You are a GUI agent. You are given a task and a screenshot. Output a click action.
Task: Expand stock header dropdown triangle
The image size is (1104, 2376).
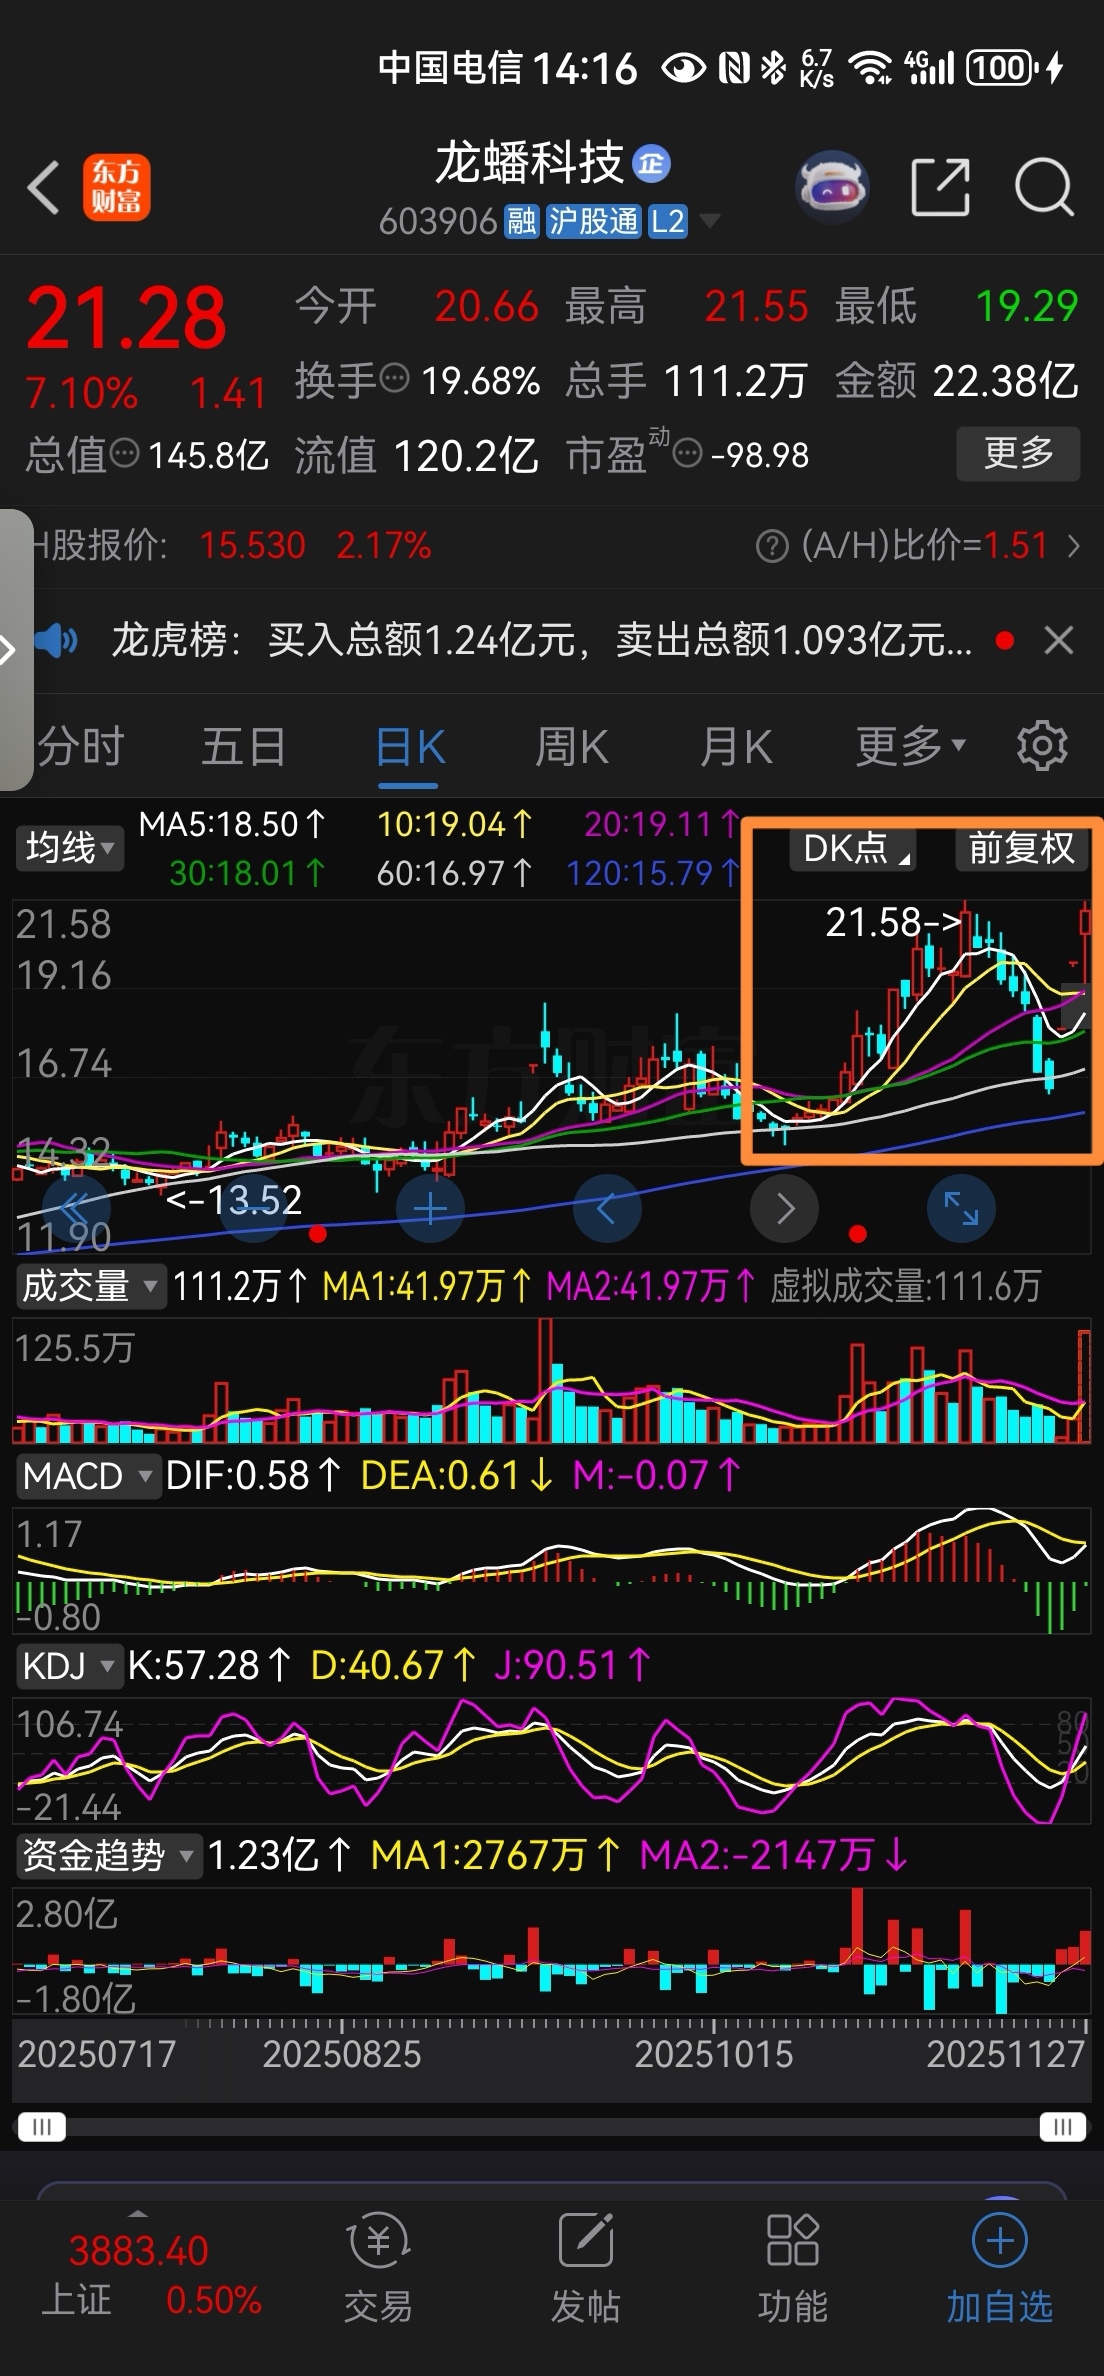tap(709, 221)
